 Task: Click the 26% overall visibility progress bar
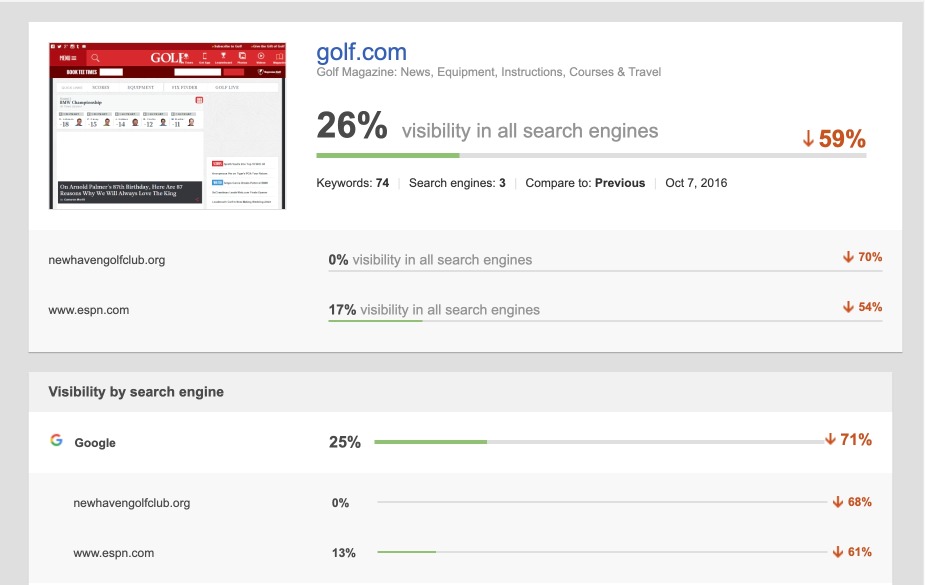pos(591,156)
